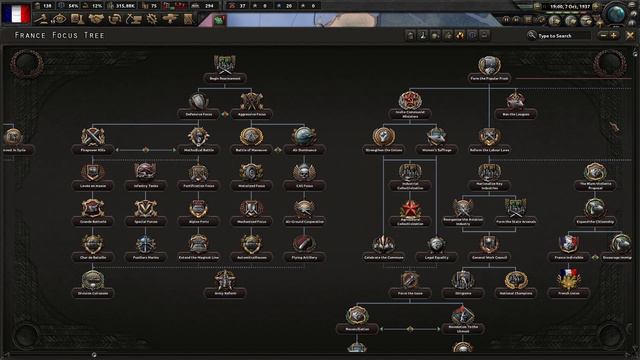Open the production gear menu

[152, 19]
